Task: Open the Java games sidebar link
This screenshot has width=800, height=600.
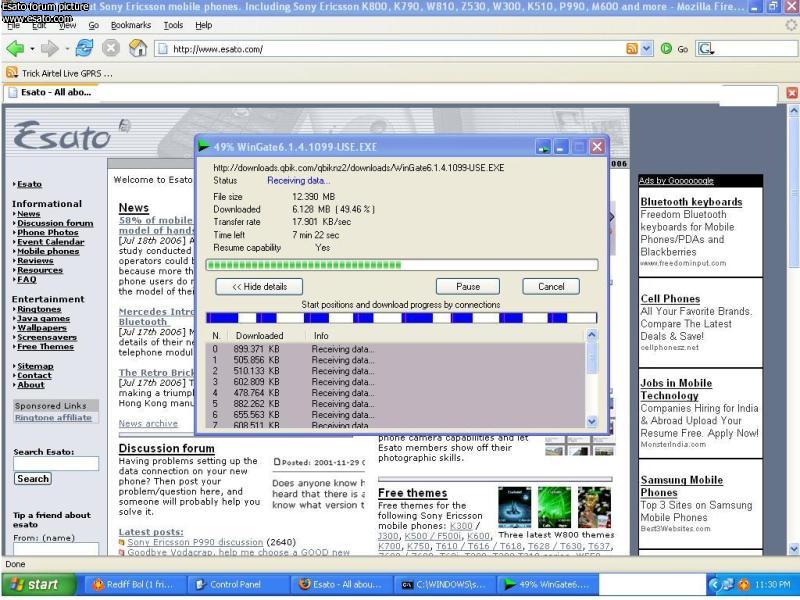Action: pos(43,318)
